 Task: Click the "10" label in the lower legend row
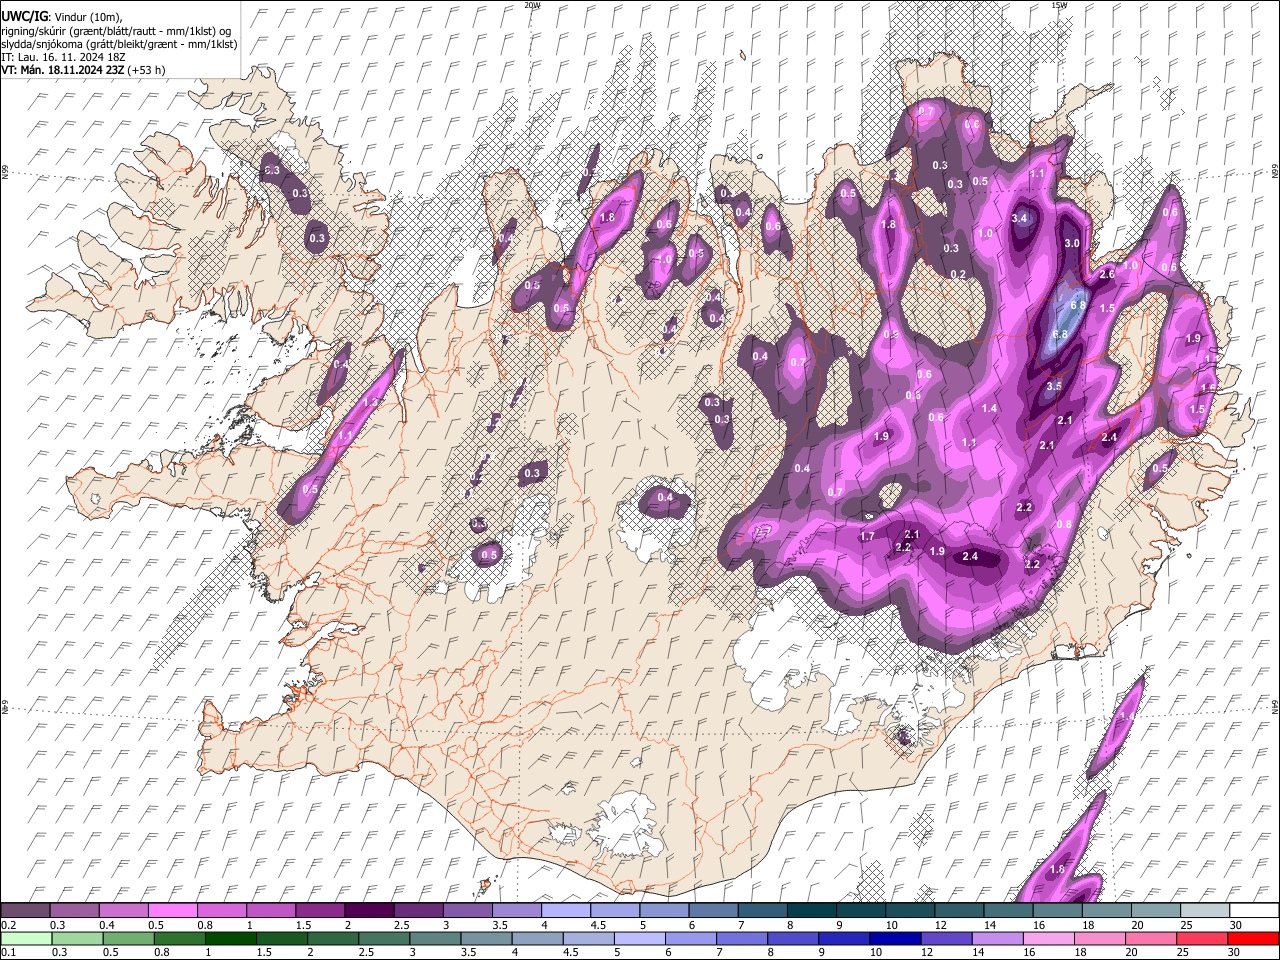click(876, 953)
